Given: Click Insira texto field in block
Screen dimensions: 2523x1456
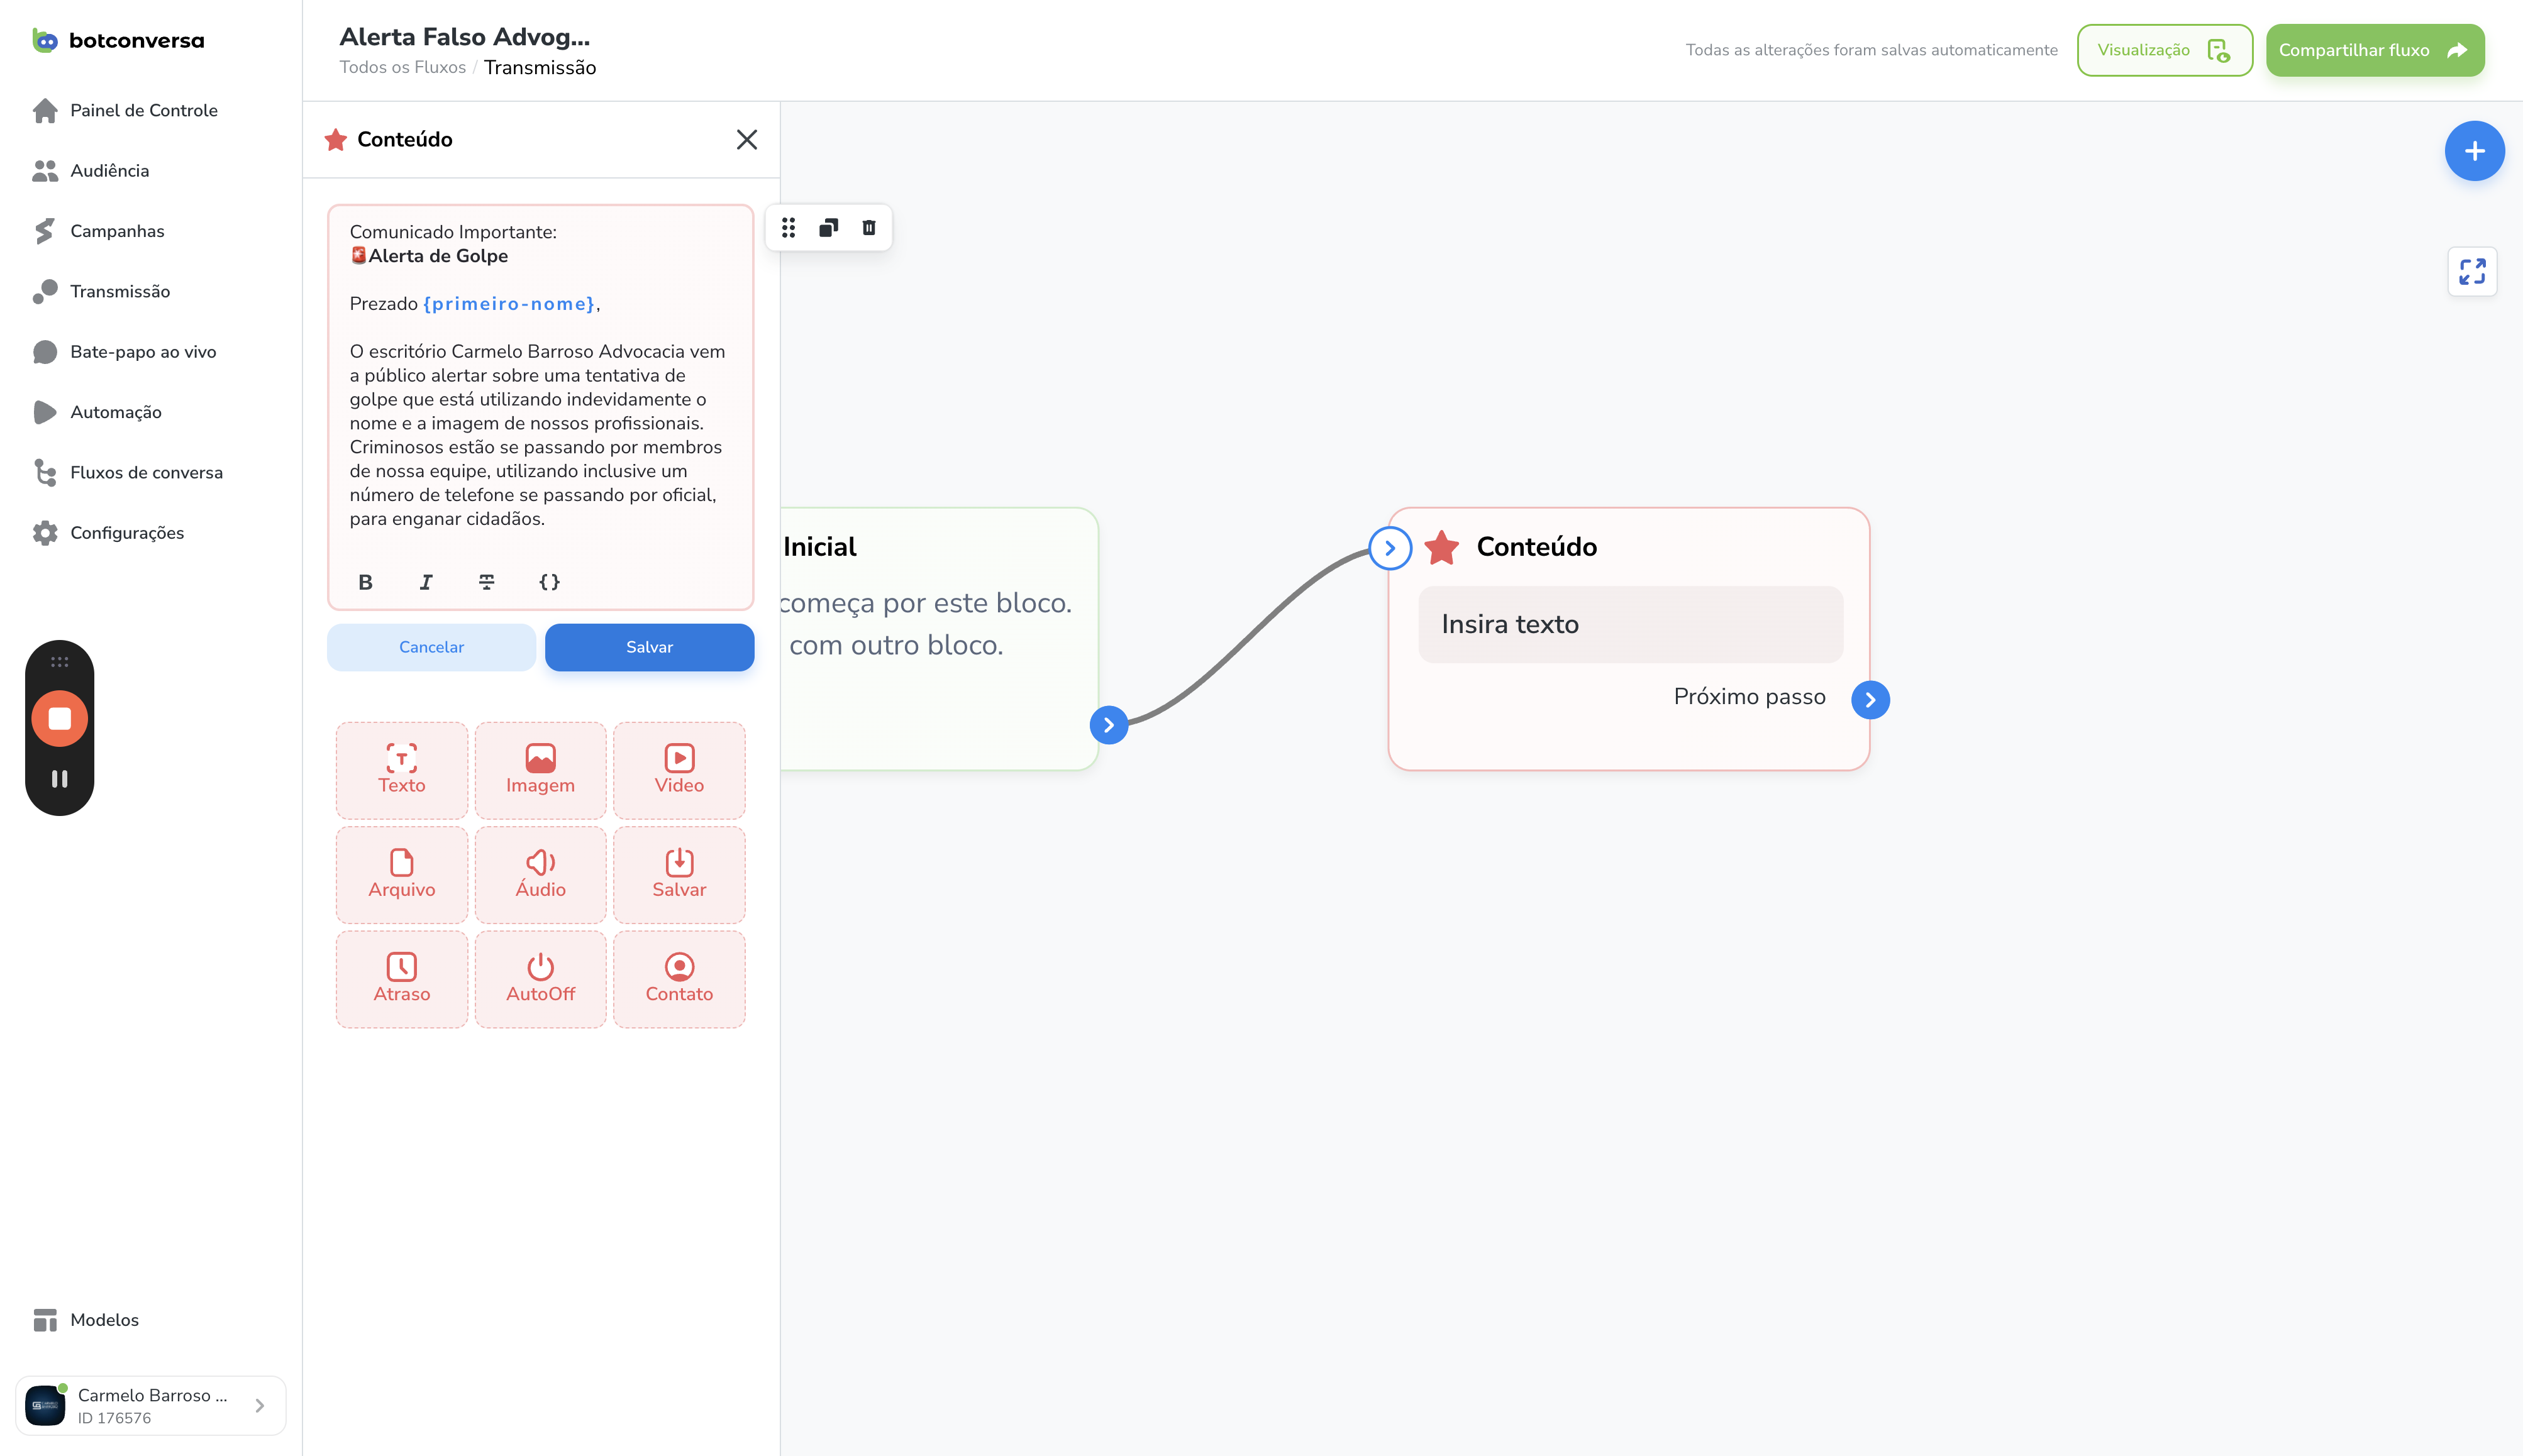Looking at the screenshot, I should pos(1630,624).
